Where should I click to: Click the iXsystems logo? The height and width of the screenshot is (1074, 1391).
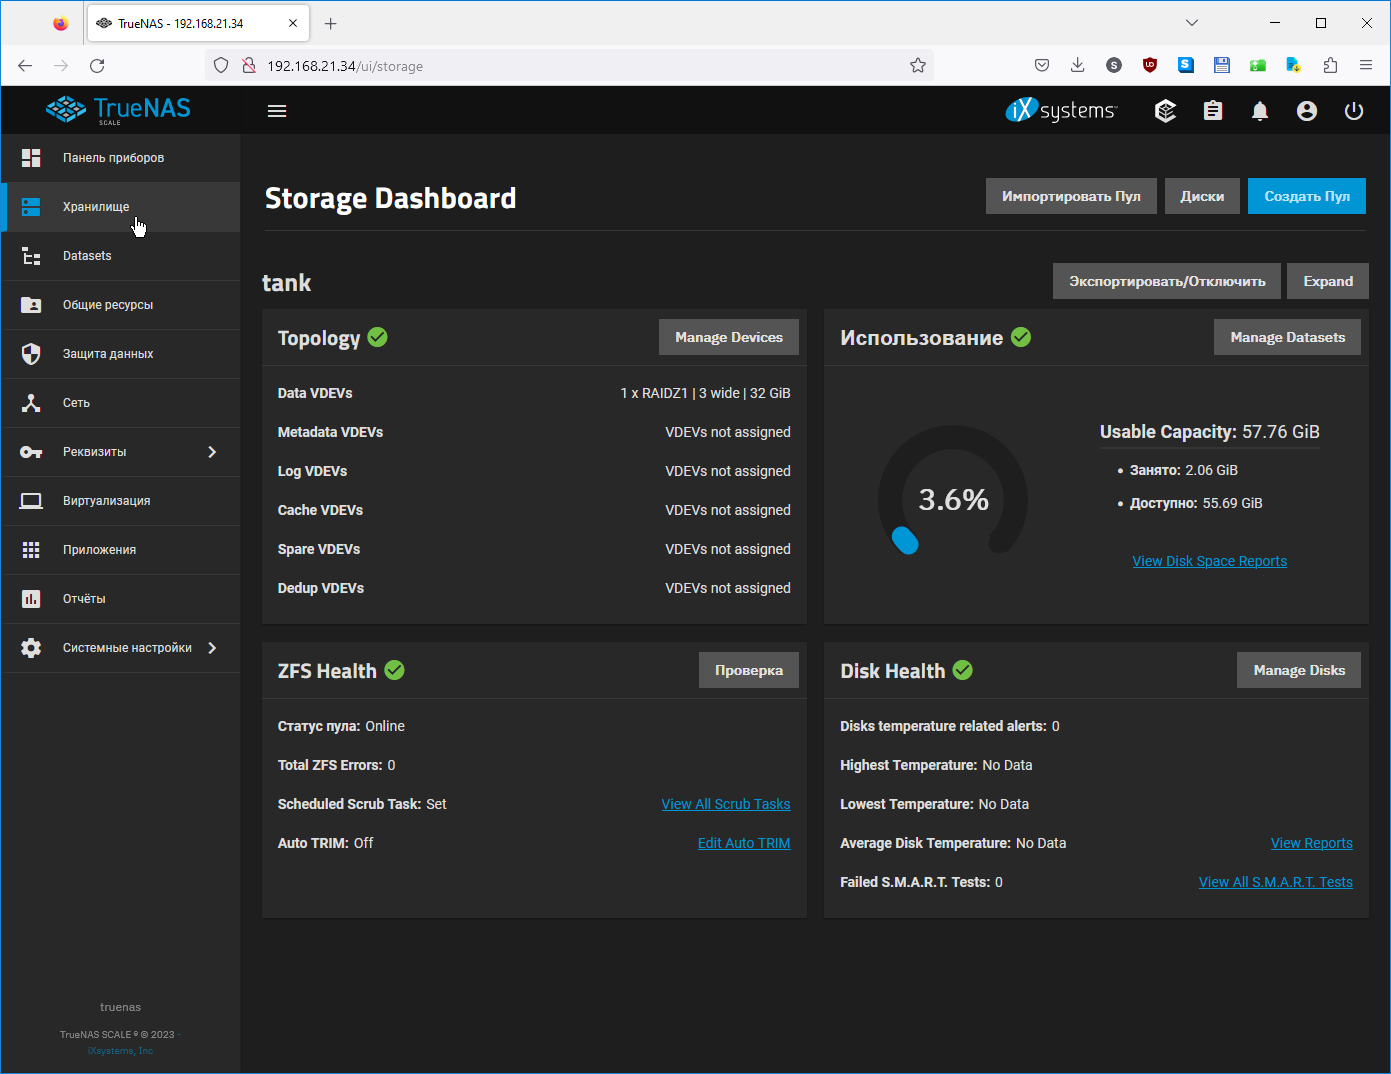point(1061,111)
